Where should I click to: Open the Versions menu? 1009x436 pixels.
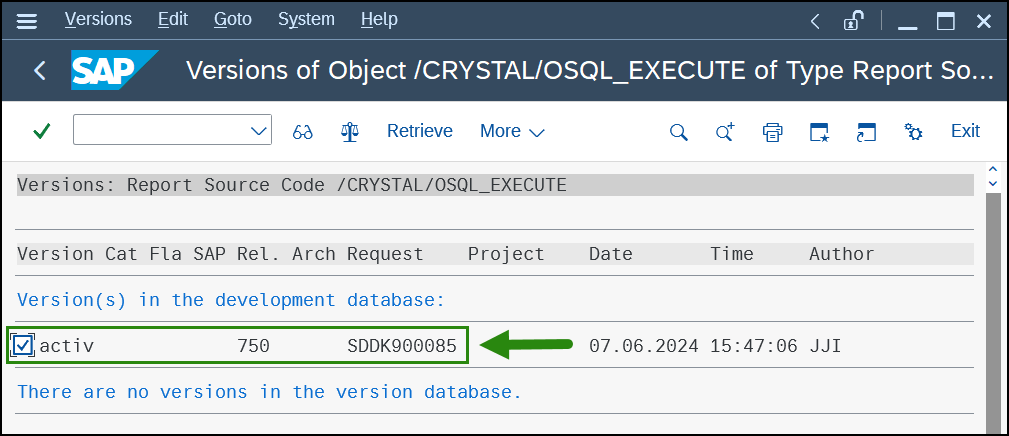(98, 19)
